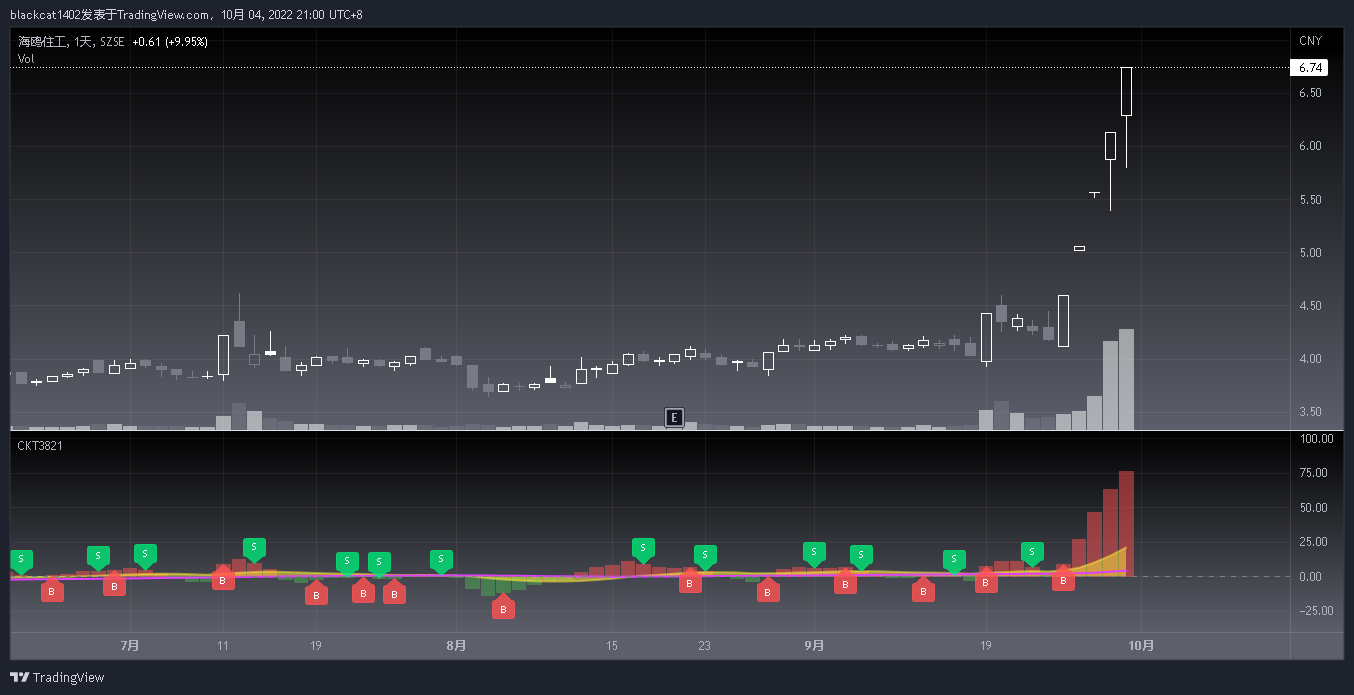Click the tallest red CKT3821 histogram bar

tap(1126, 523)
